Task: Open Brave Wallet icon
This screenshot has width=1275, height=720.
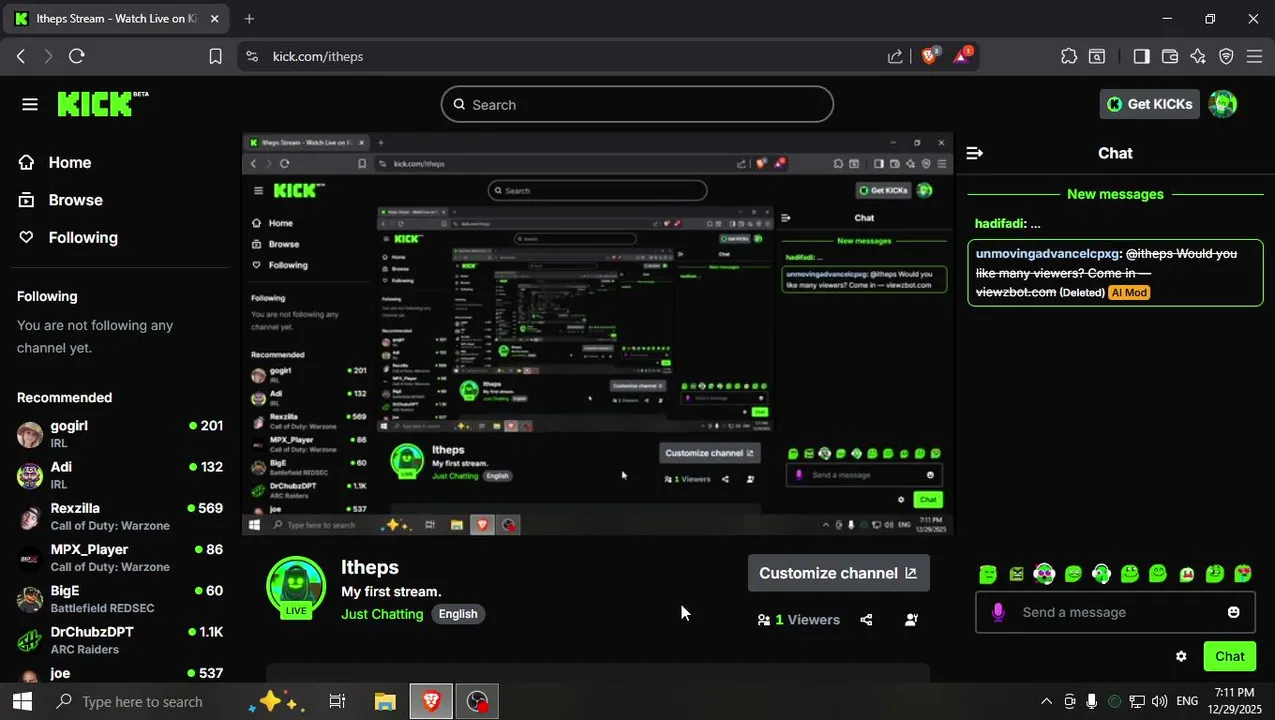Action: click(1169, 56)
